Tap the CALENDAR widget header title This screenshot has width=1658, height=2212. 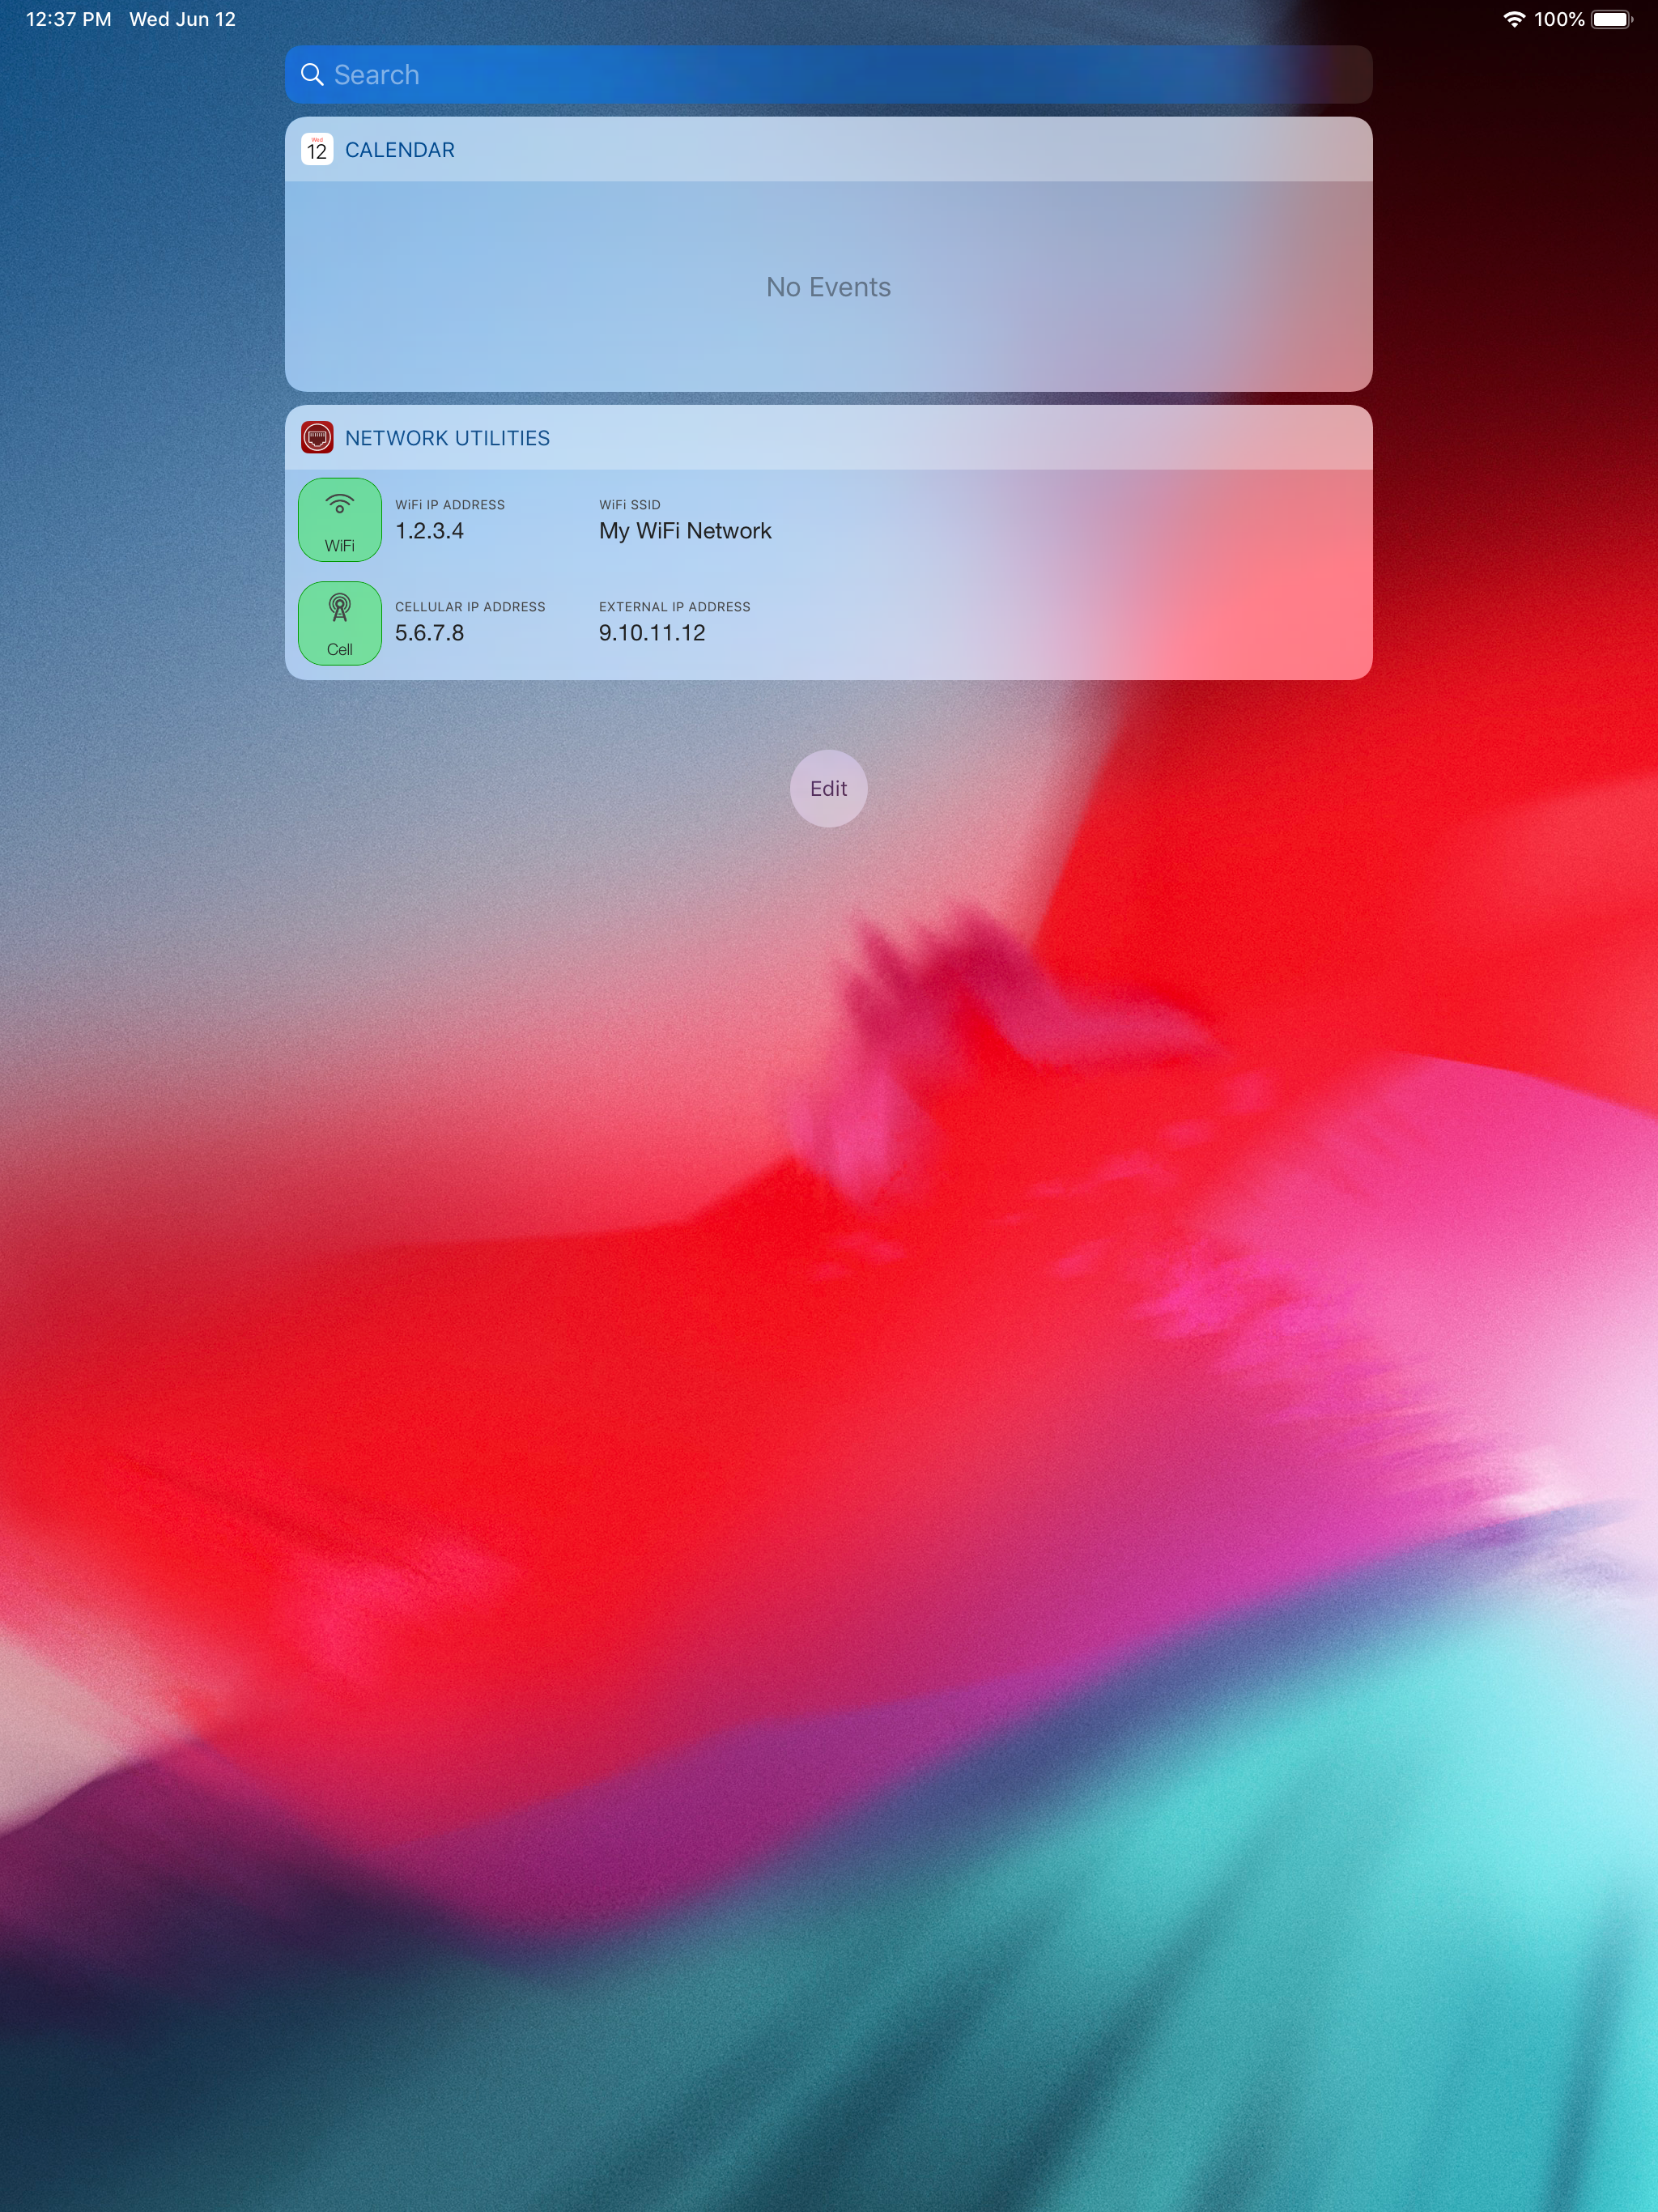point(399,150)
